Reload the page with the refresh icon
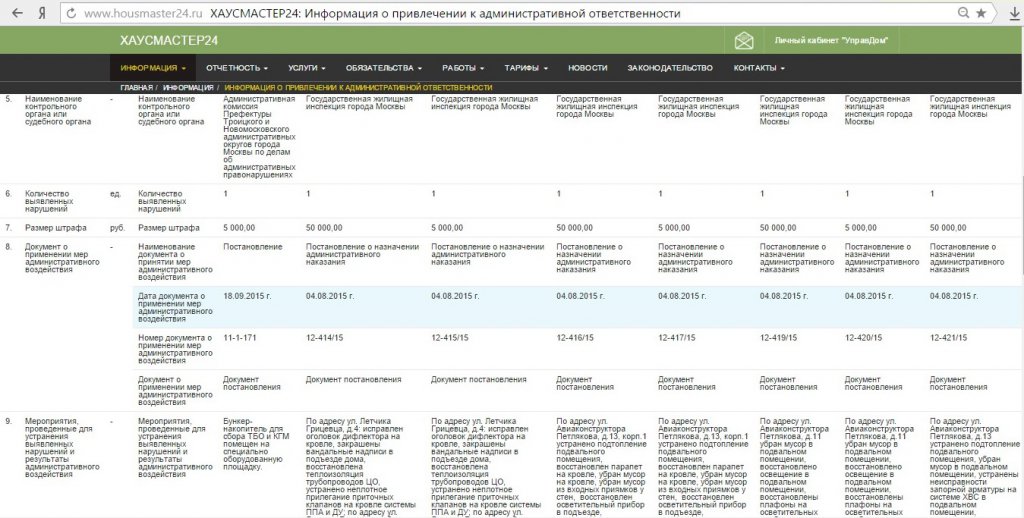Viewport: 1024px width, 518px height. 71,14
